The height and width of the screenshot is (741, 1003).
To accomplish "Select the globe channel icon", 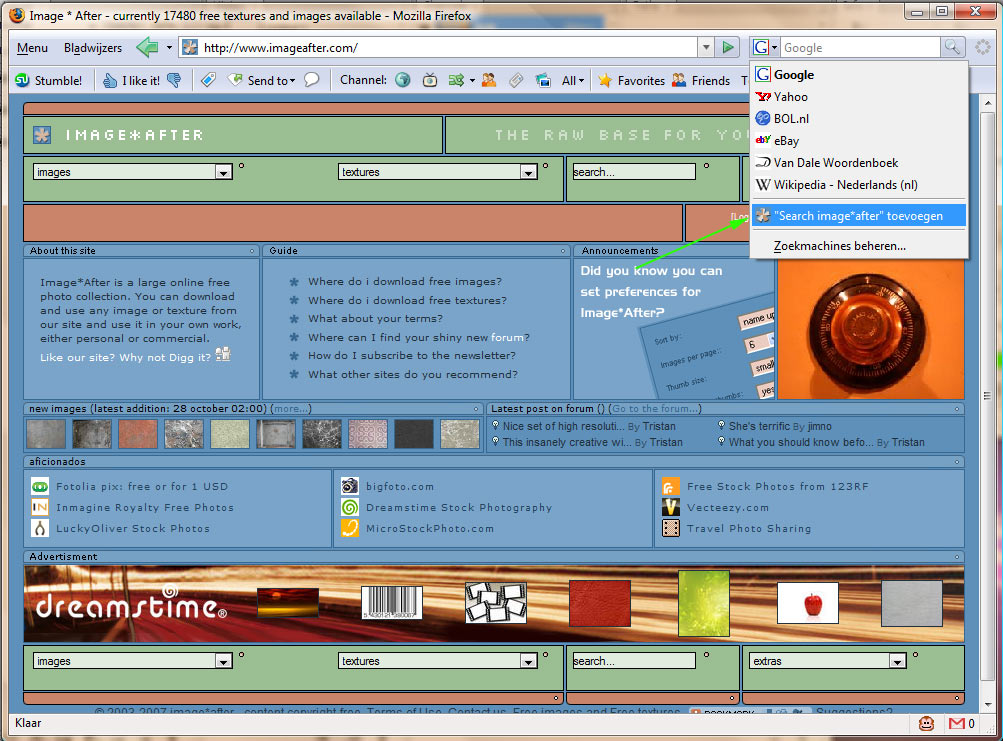I will tap(402, 80).
